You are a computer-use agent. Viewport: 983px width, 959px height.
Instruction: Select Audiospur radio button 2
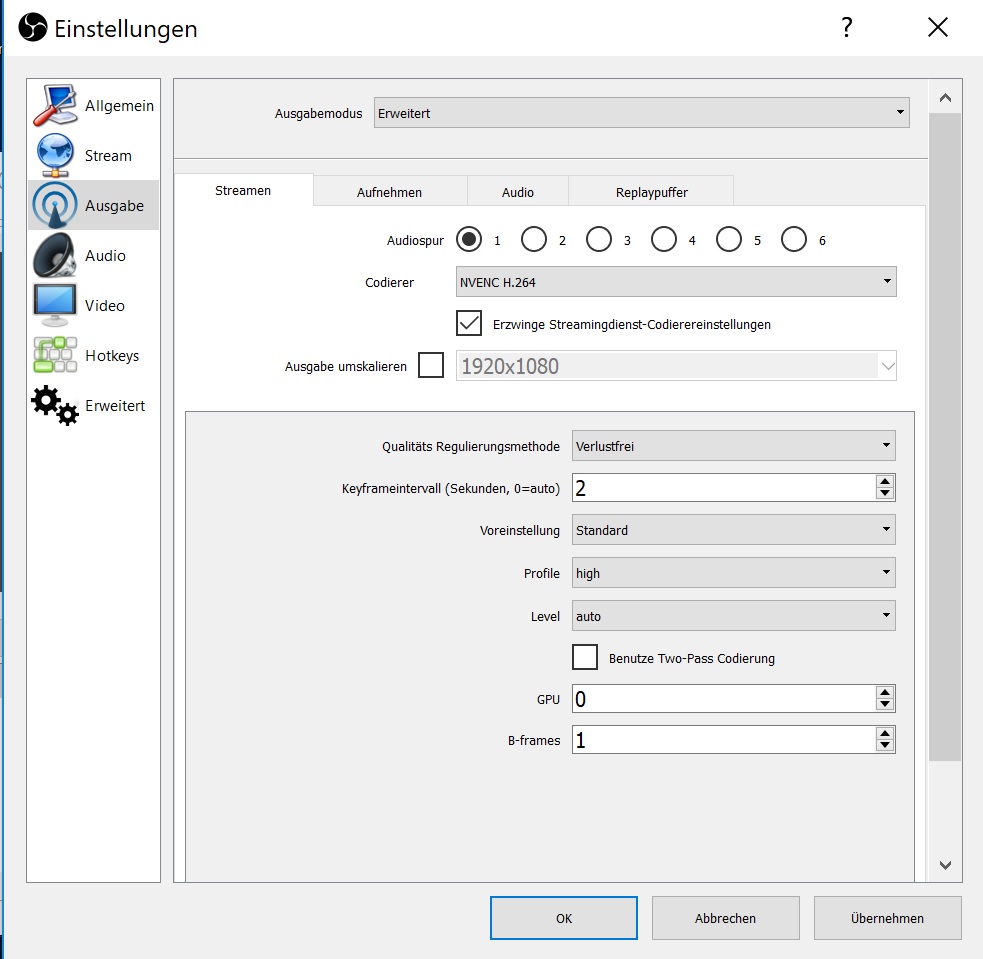pos(534,240)
